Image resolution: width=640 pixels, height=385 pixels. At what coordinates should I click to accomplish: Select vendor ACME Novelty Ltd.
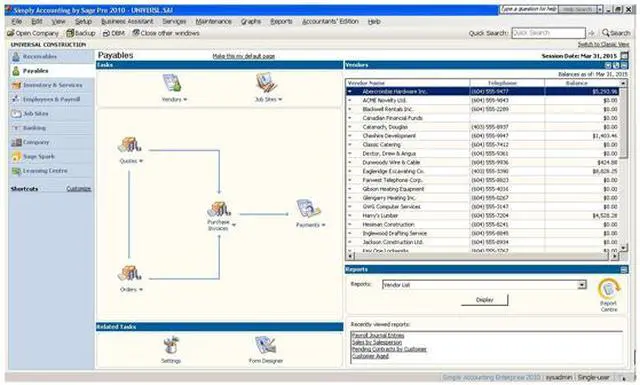tap(384, 100)
